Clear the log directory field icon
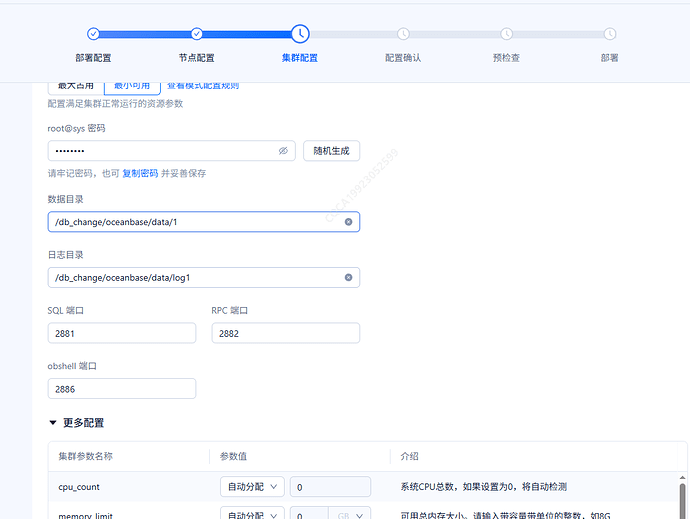 pos(348,277)
